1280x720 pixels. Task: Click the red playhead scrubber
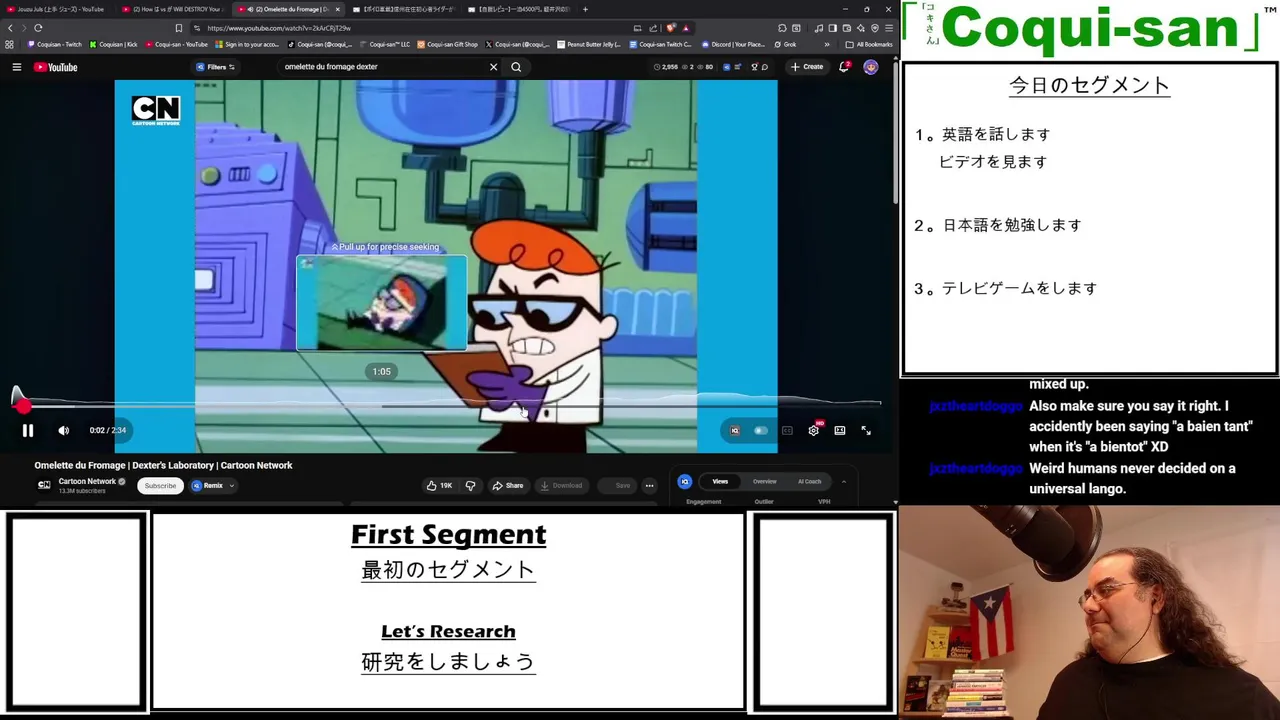(23, 406)
